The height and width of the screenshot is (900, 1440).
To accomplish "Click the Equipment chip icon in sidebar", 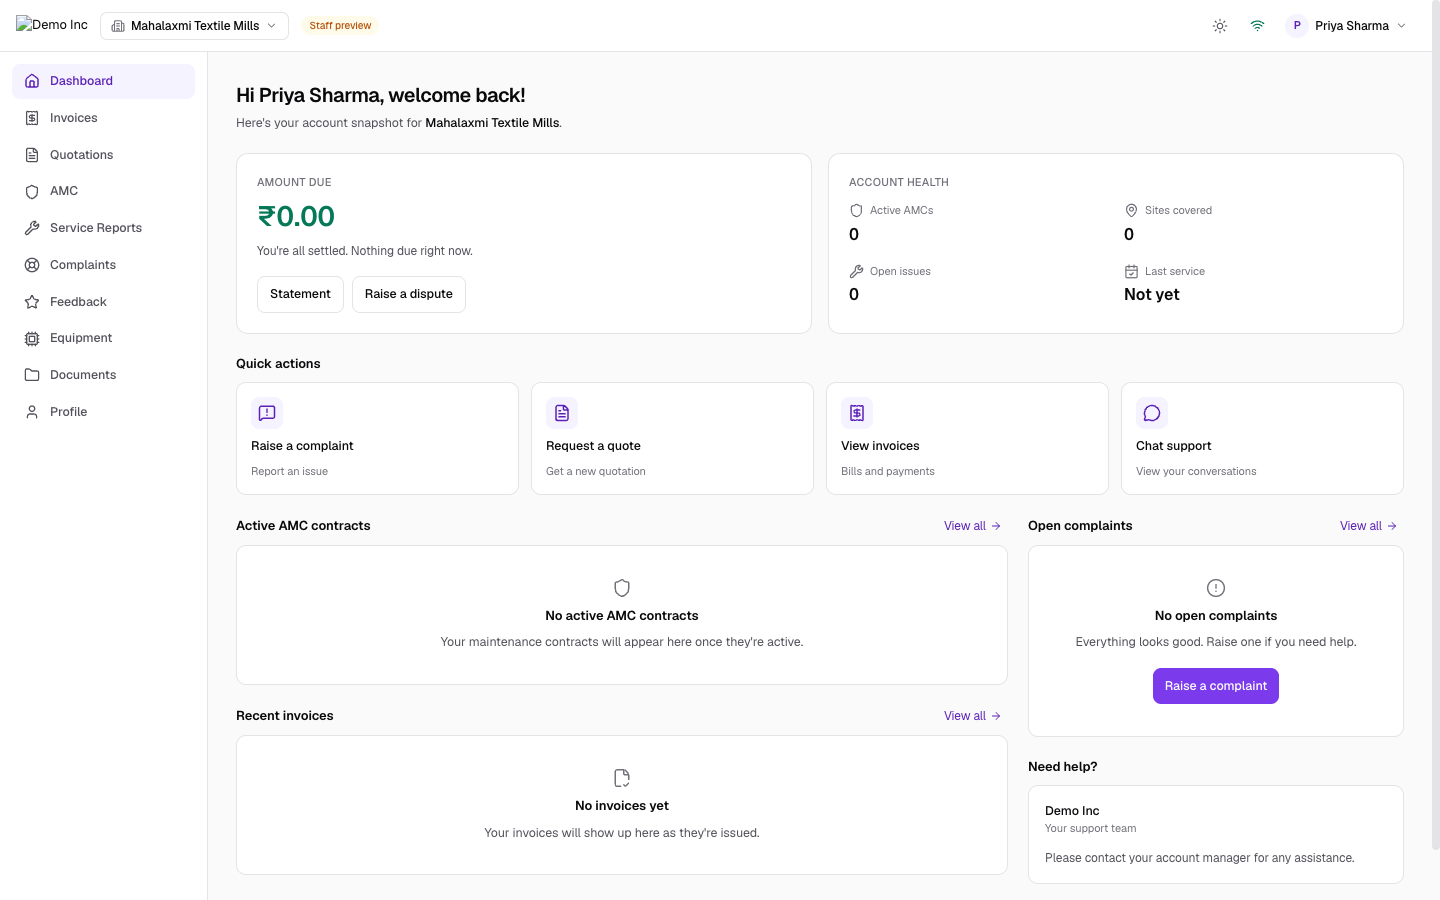I will [32, 338].
